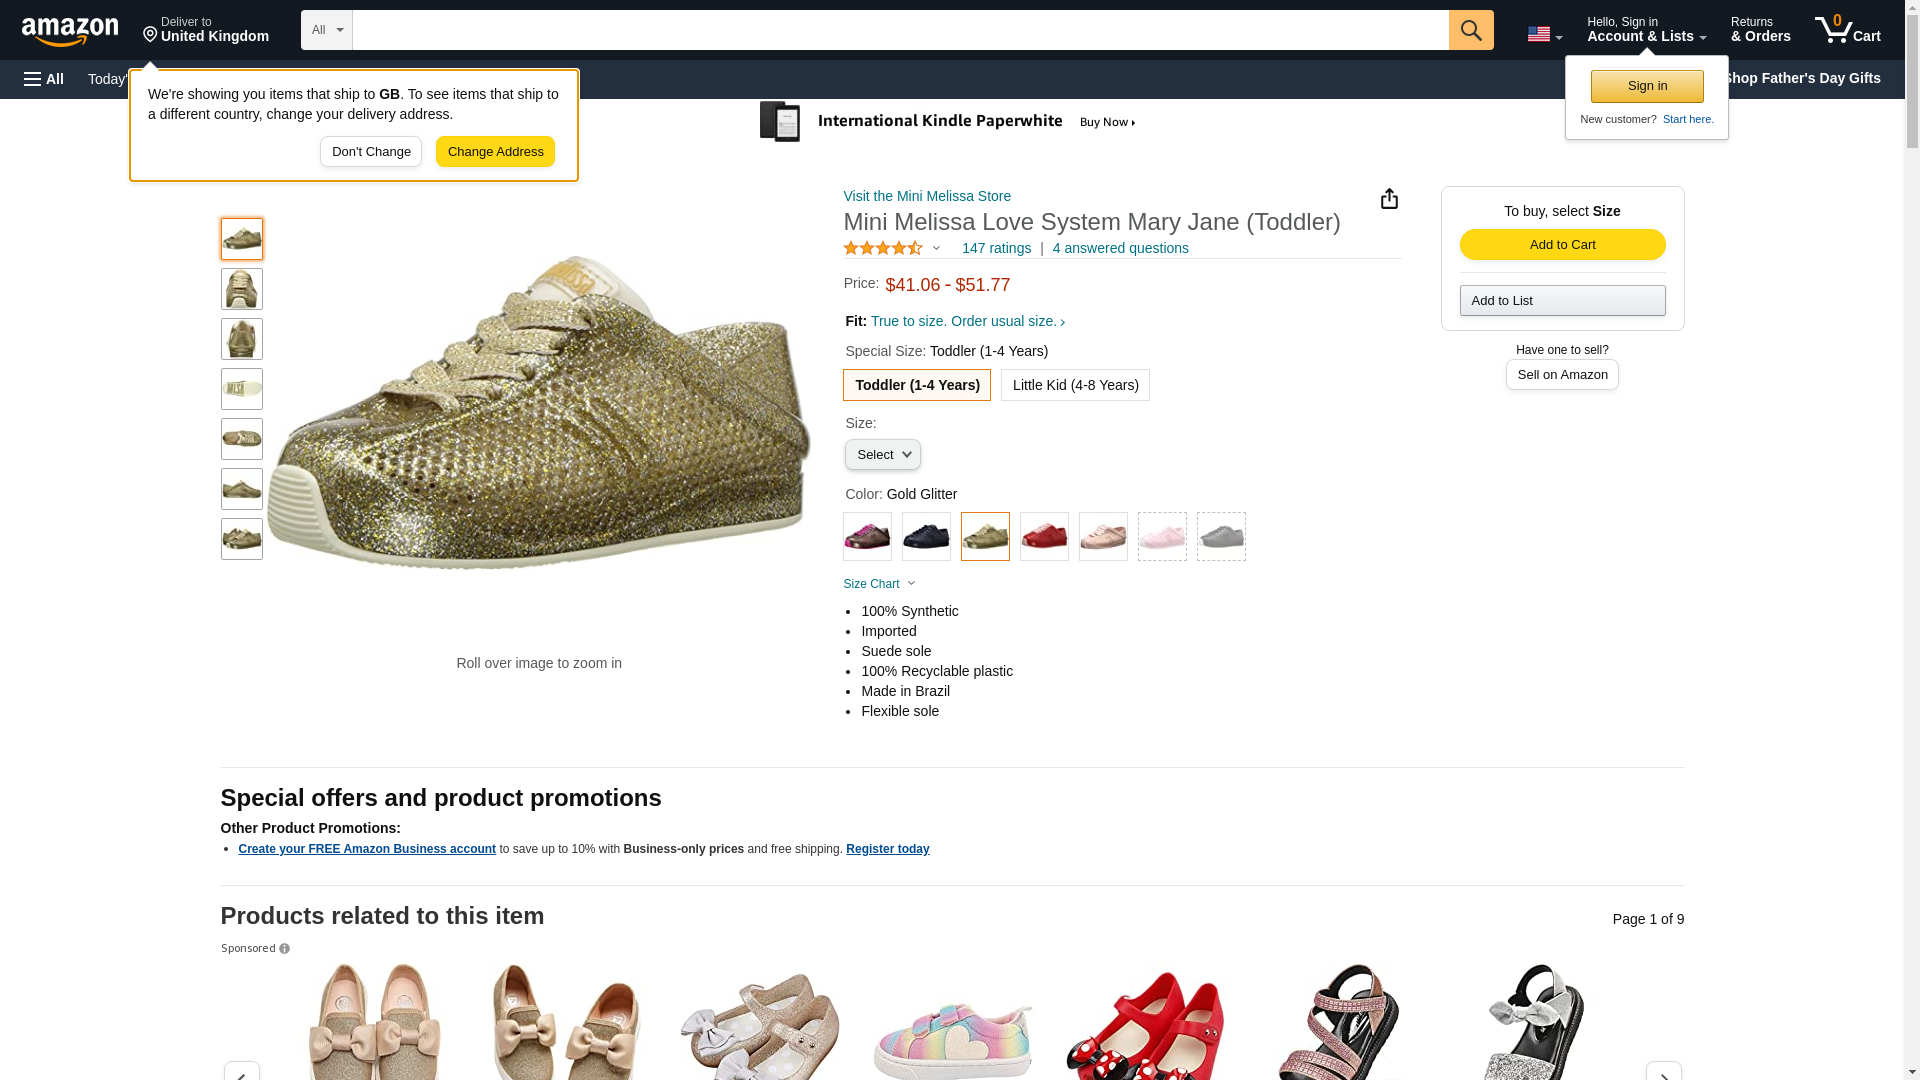The image size is (1920, 1080).
Task: Expand the search category All dropdown
Action: [326, 30]
